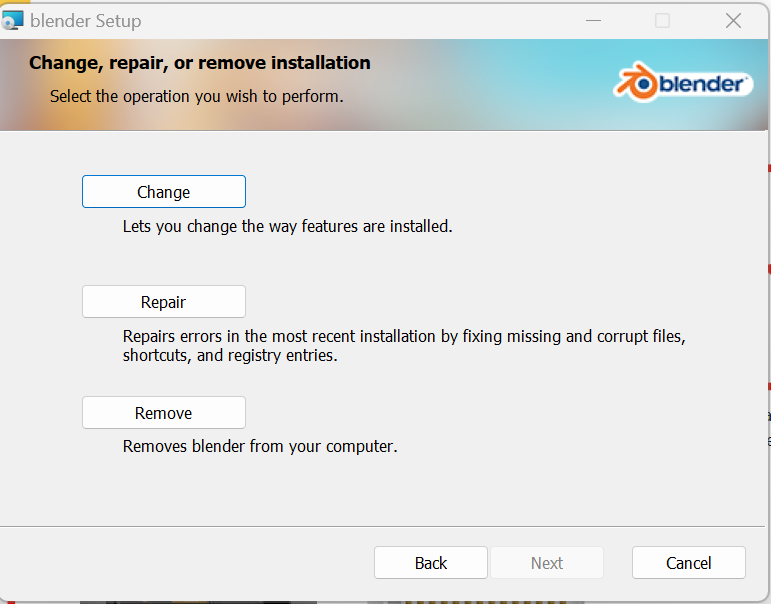Click the Change button
The image size is (771, 604).
click(x=164, y=191)
